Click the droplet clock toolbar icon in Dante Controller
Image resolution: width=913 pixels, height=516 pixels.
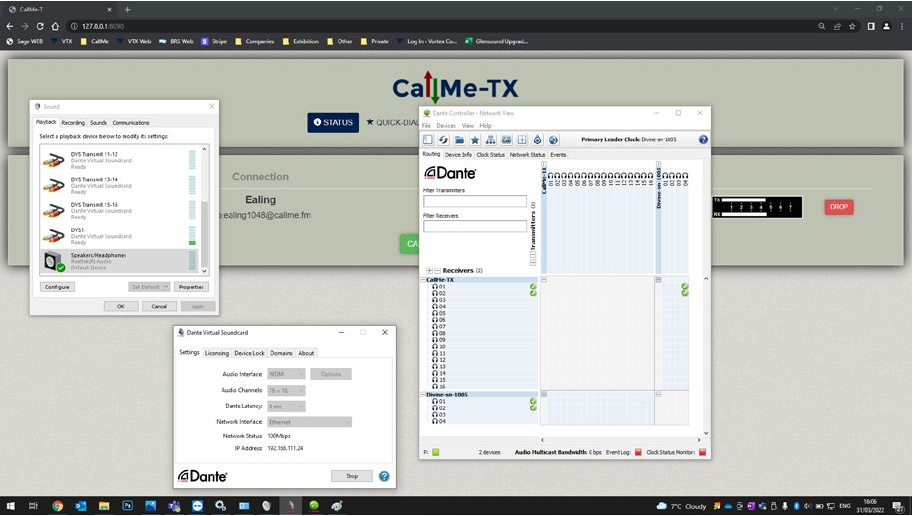(537, 140)
